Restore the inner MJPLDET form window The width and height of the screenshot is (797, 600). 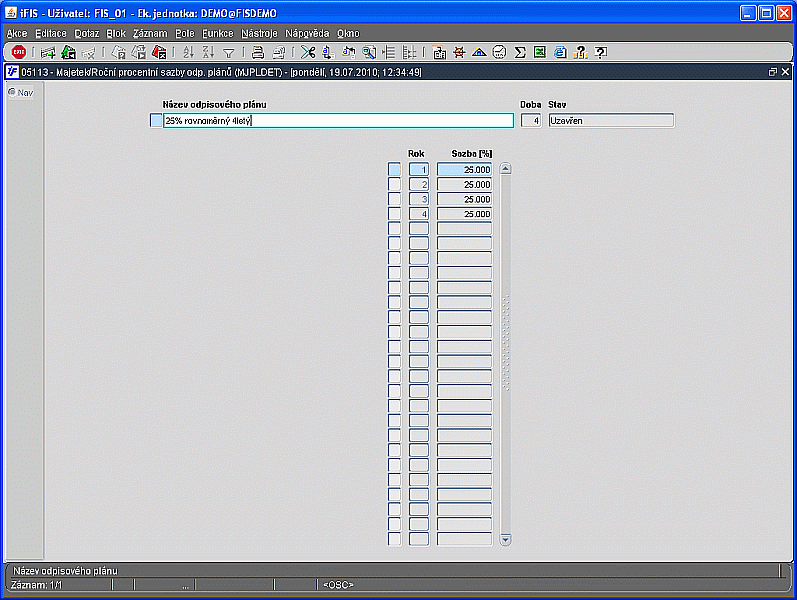772,72
